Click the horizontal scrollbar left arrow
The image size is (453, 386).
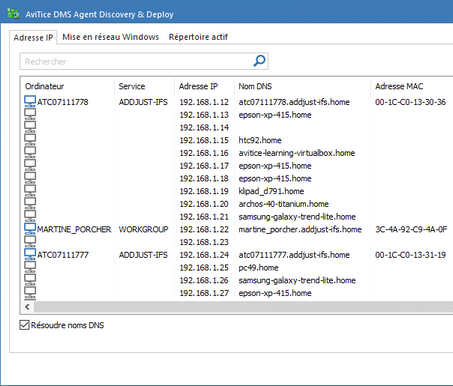27,307
